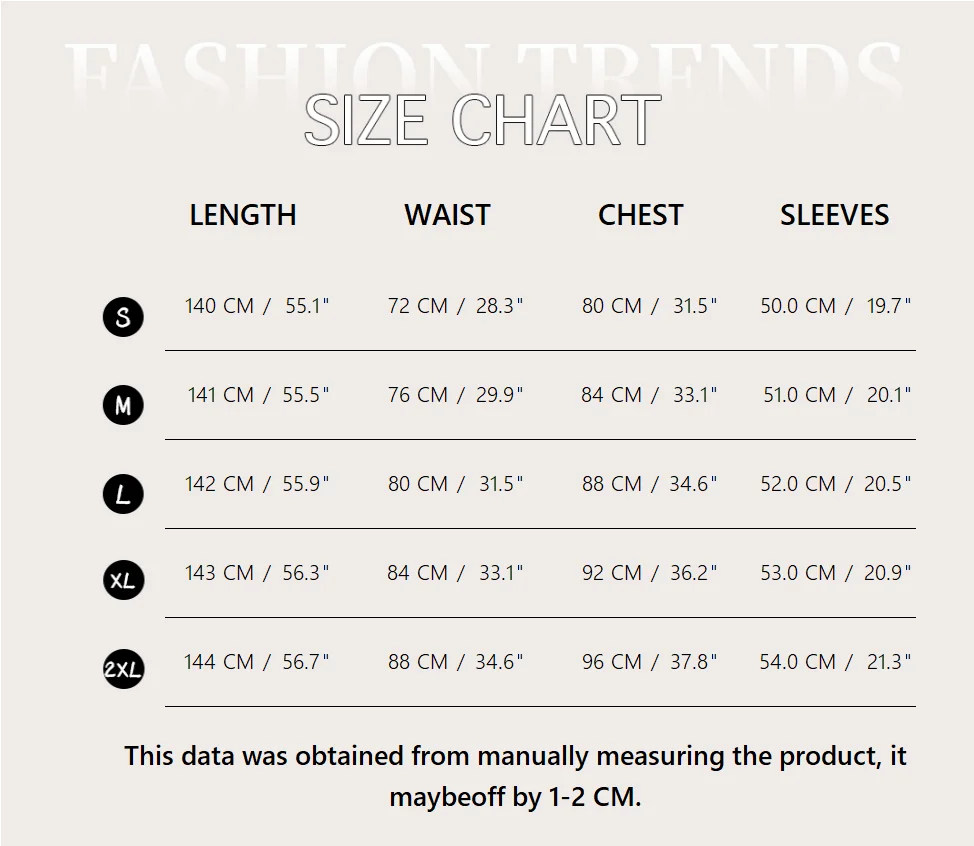Click the SLEEVES column header

[x=834, y=215]
